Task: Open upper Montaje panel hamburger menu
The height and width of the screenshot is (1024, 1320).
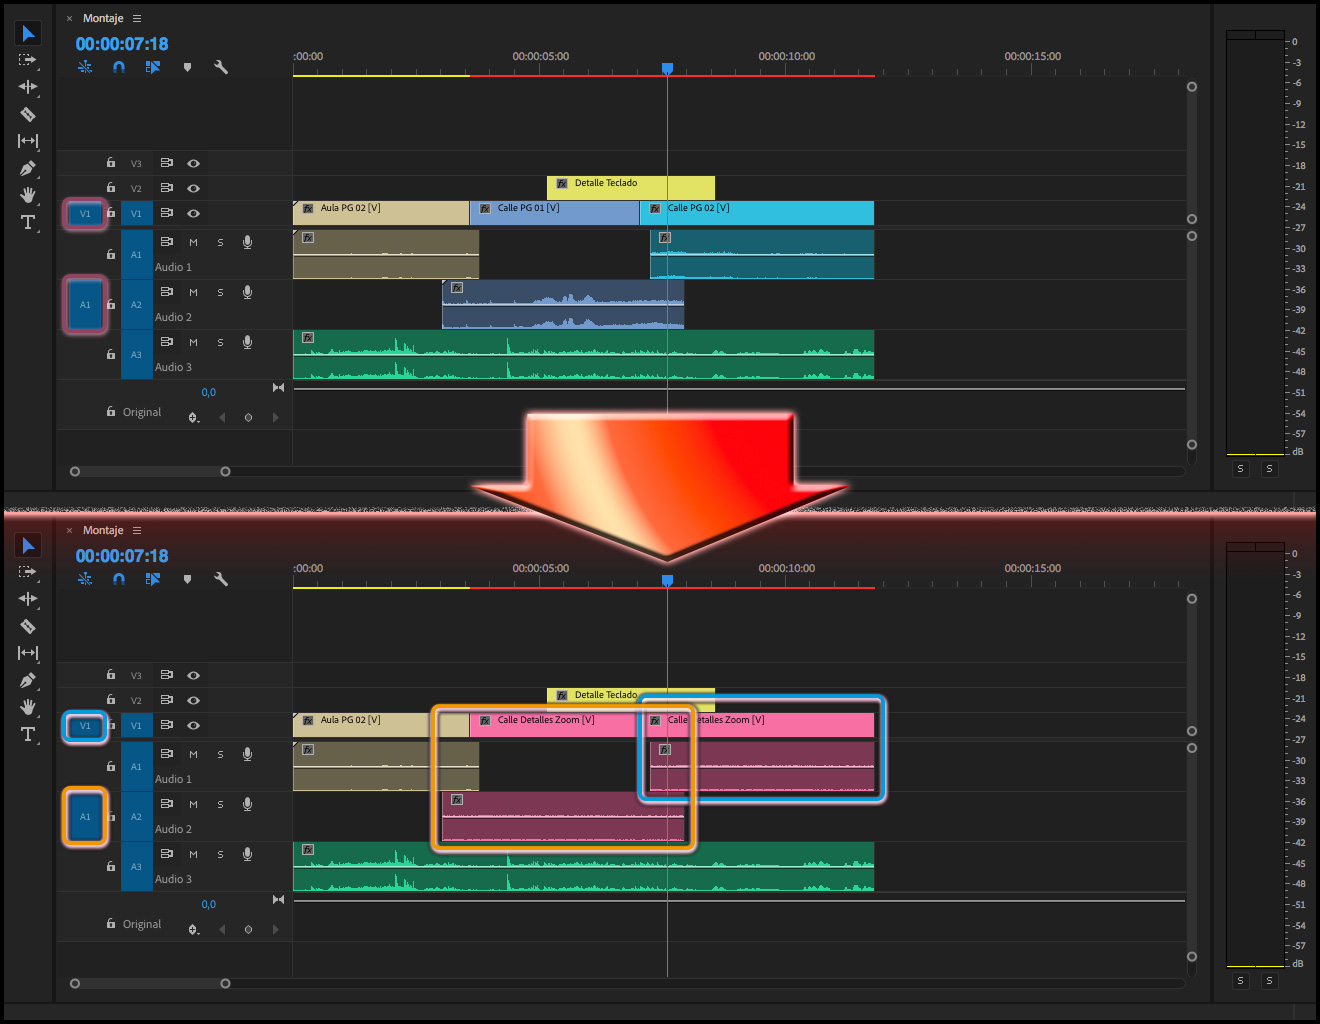Action: coord(137,18)
